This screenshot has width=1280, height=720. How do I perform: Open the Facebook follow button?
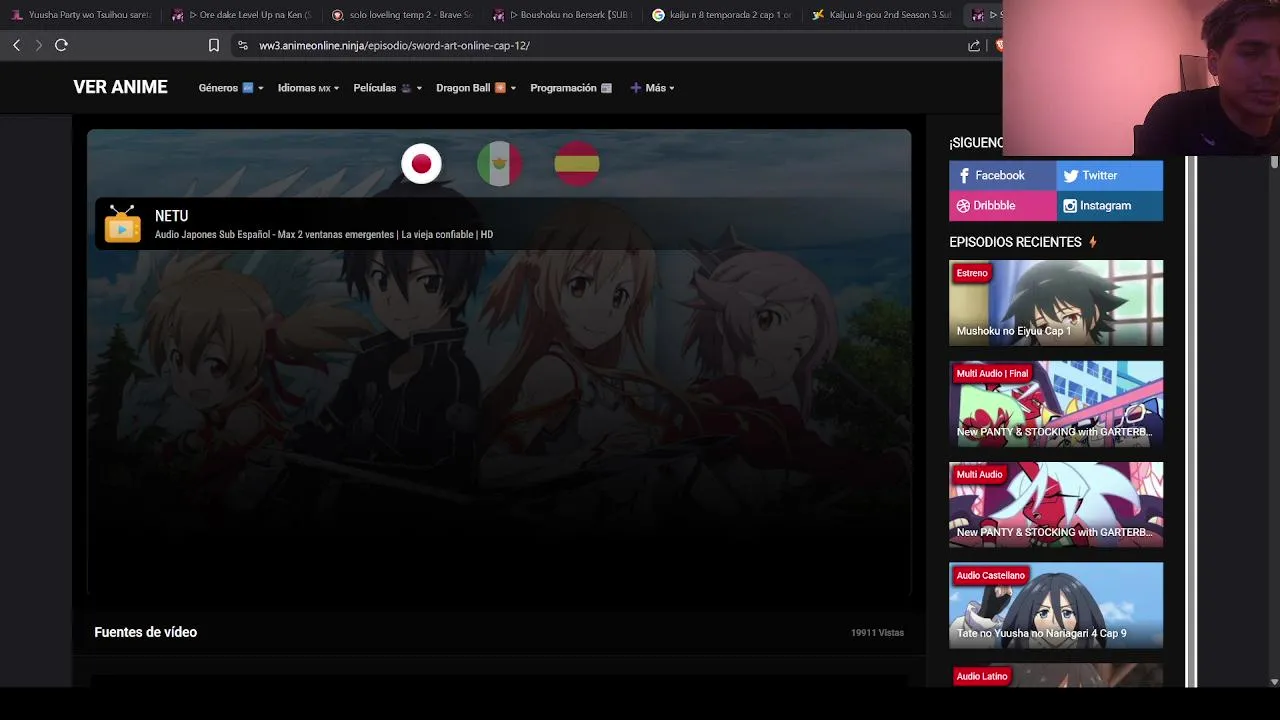point(1002,175)
